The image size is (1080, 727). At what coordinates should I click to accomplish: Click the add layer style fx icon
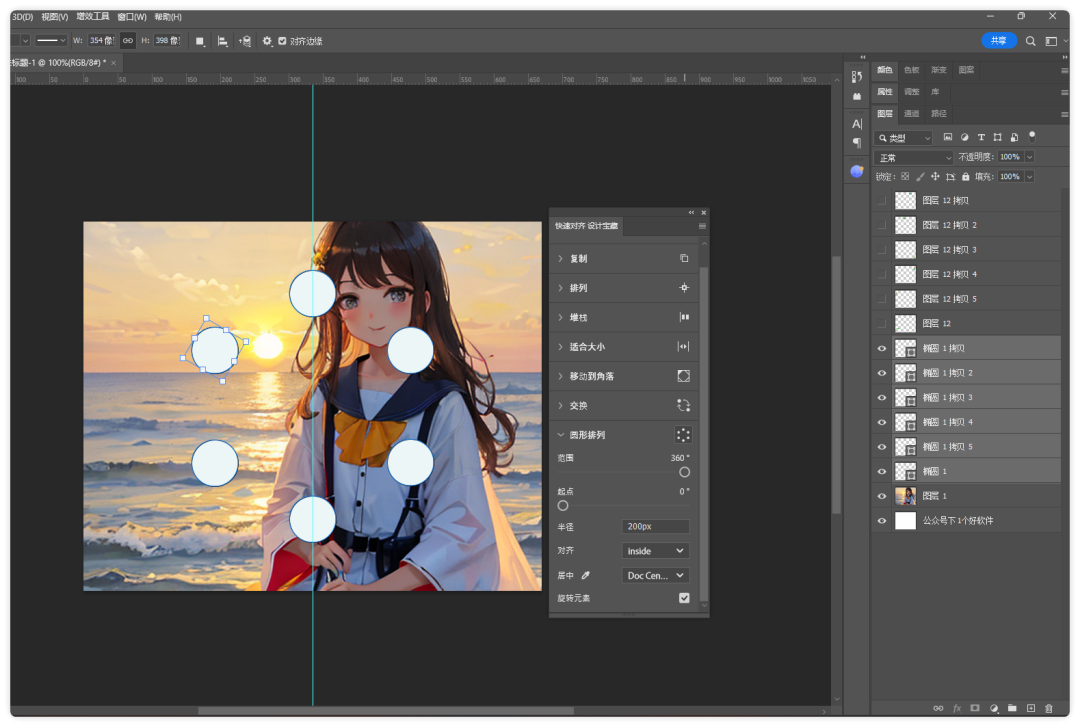tap(956, 708)
